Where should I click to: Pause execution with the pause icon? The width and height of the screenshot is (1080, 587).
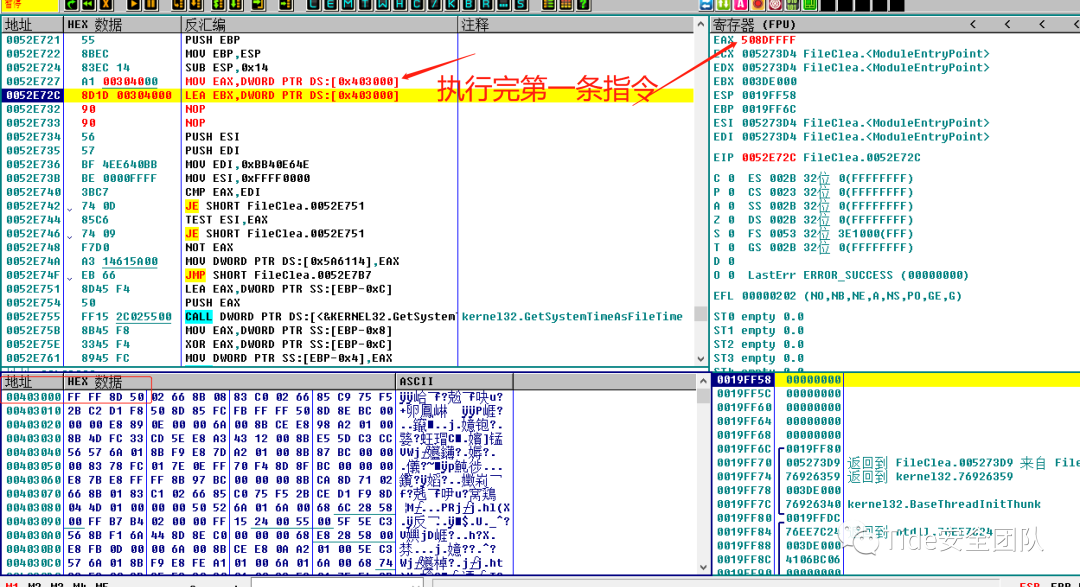151,5
